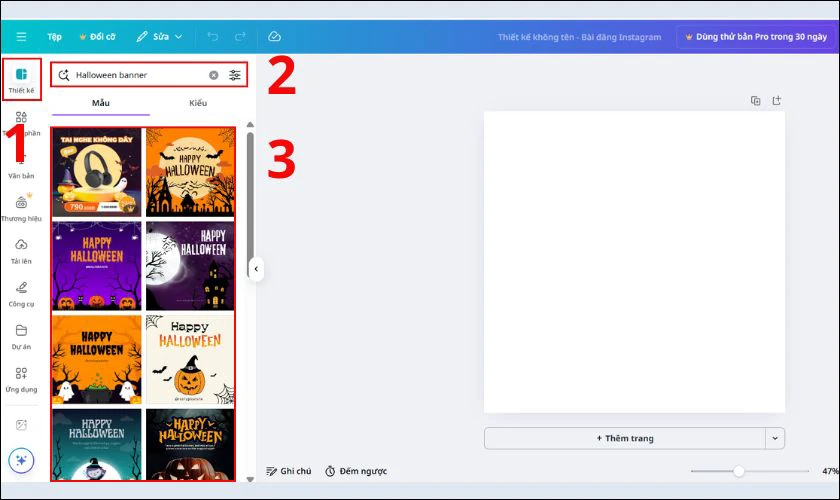Open the Tải lên uploads panel
This screenshot has height=500, width=840.
[21, 250]
